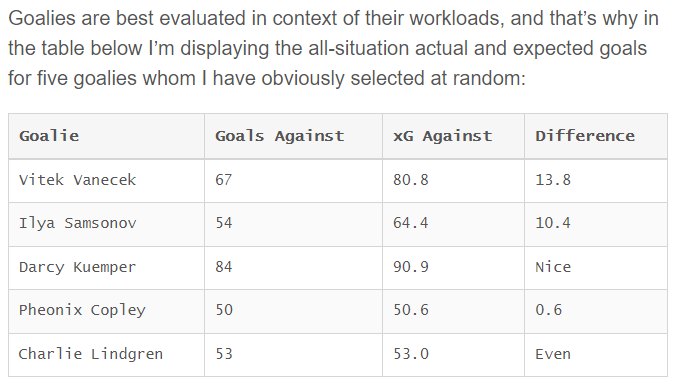The width and height of the screenshot is (674, 385).
Task: Select the Pheonix Copley name cell
Action: click(x=107, y=311)
